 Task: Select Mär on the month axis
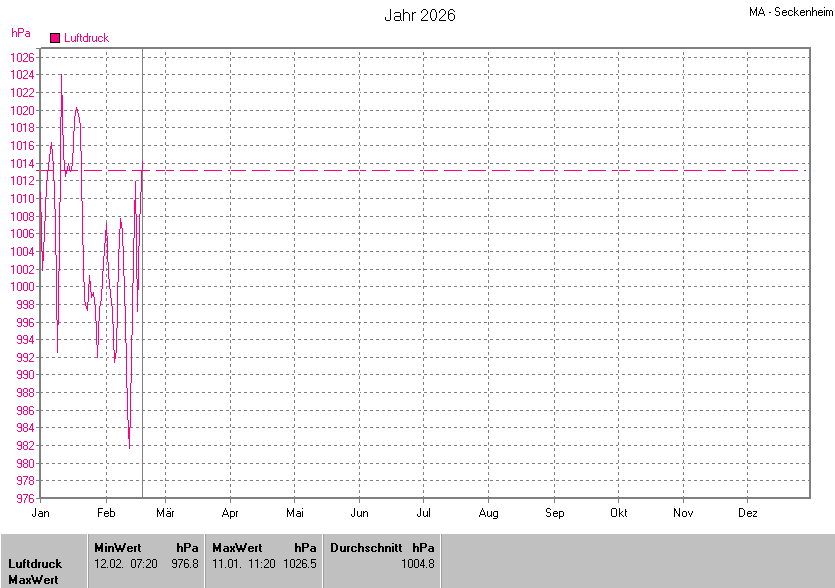pos(165,513)
